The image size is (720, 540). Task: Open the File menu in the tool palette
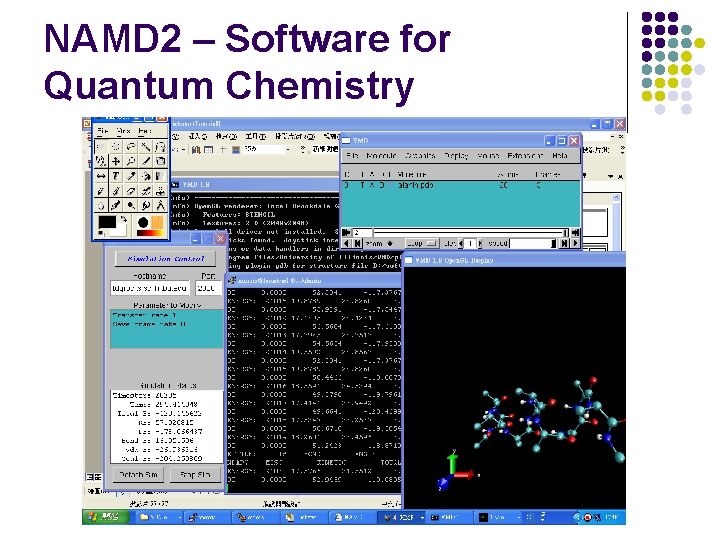[102, 131]
